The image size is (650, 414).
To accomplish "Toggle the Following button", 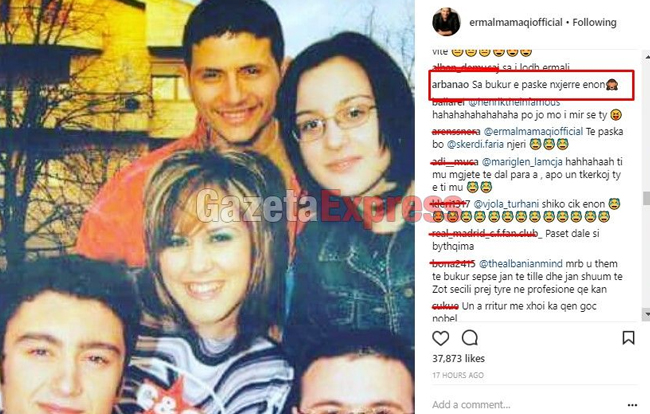I will coord(594,22).
